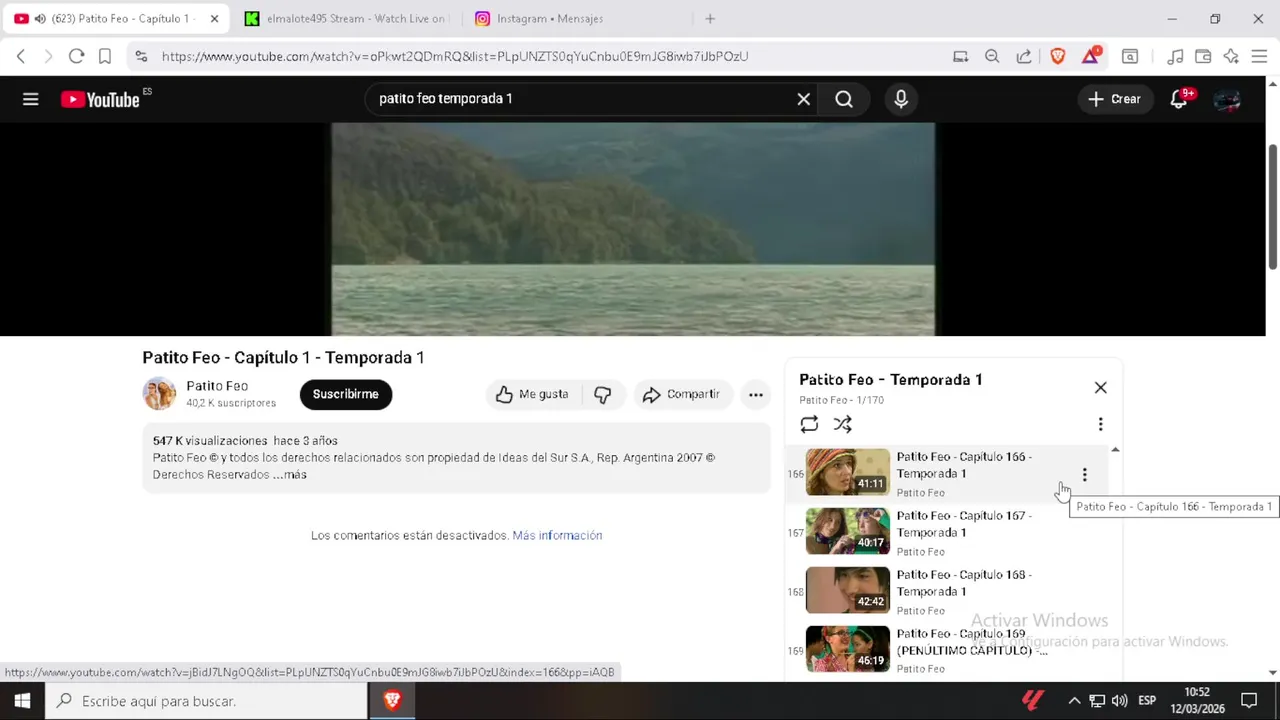Click the Suscribirme button
Viewport: 1280px width, 720px height.
click(346, 394)
